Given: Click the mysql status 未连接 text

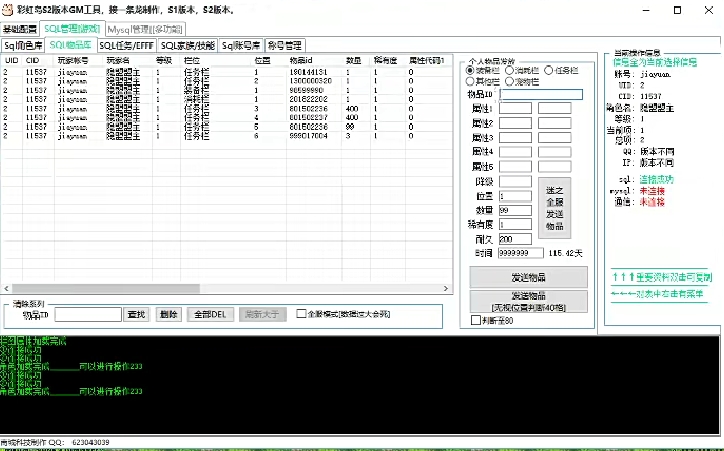Looking at the screenshot, I should [652, 191].
